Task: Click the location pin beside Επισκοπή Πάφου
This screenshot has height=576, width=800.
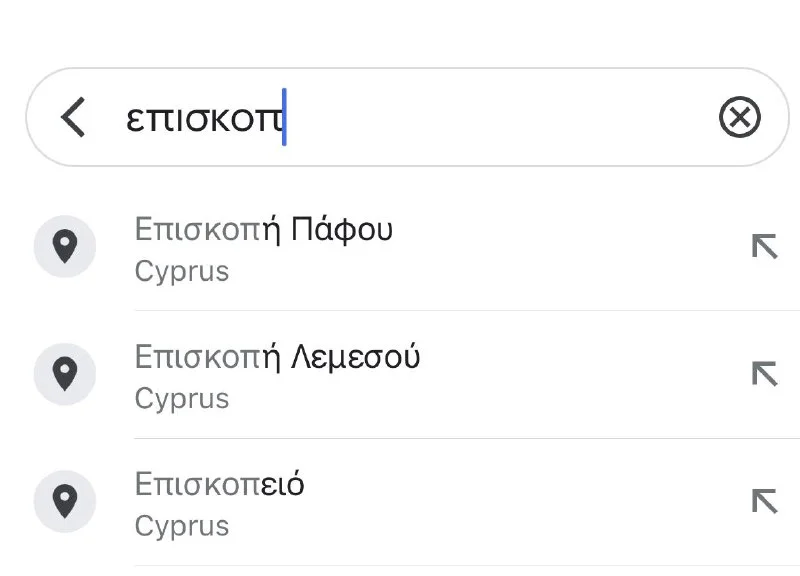Action: (65, 246)
